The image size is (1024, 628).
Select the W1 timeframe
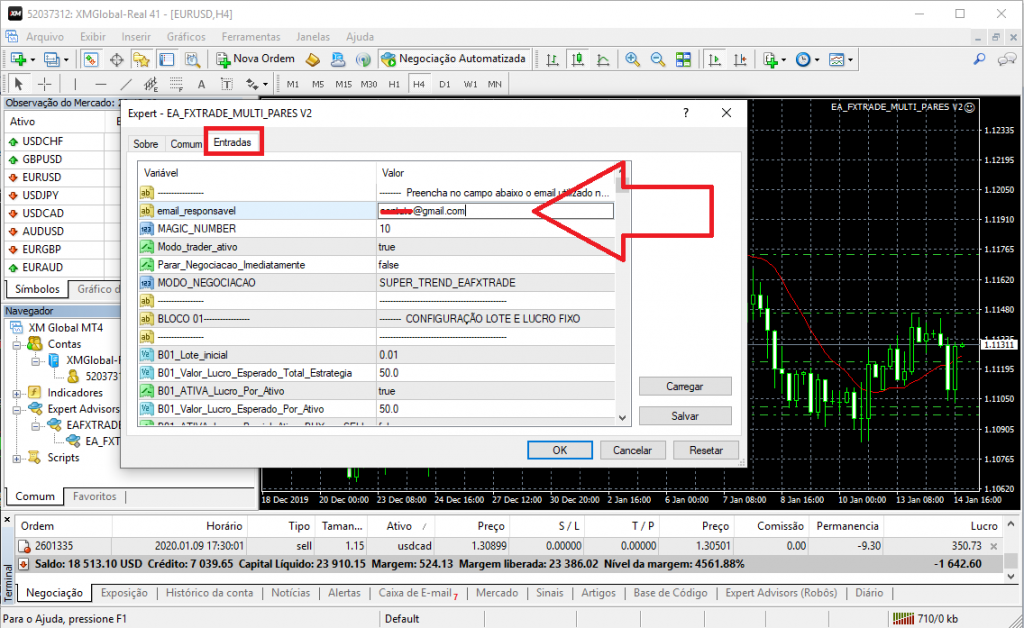click(470, 84)
